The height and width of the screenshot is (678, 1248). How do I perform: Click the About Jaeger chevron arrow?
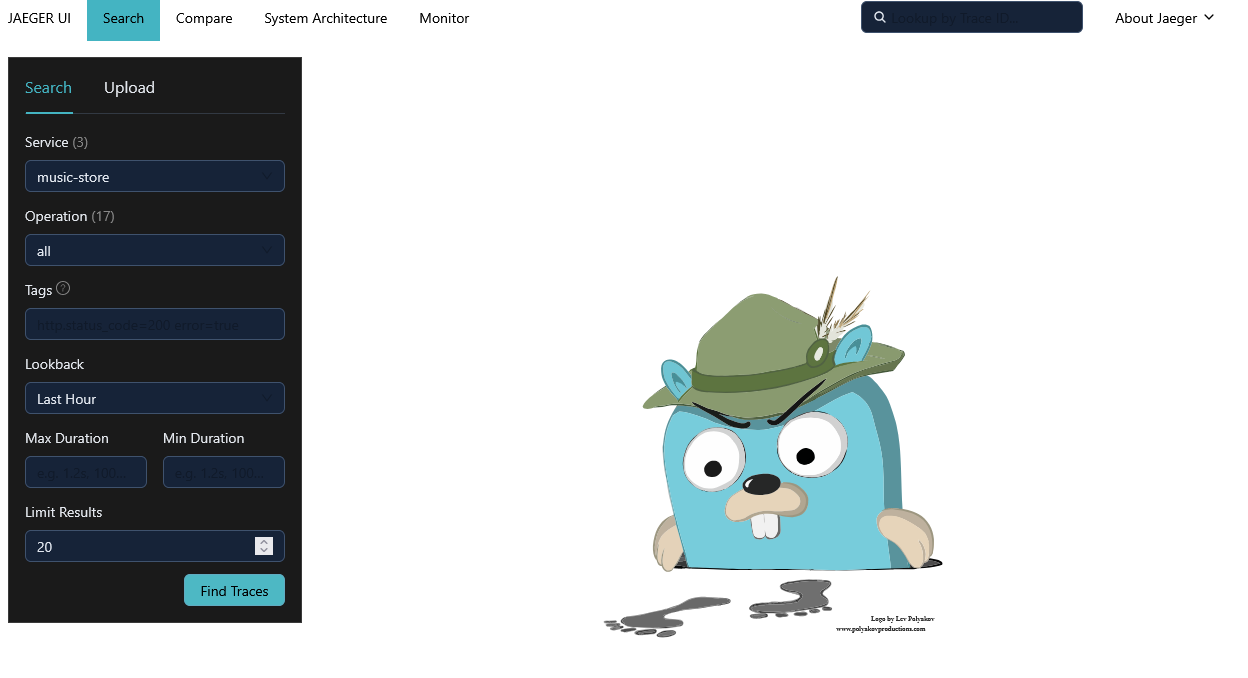coord(1209,17)
